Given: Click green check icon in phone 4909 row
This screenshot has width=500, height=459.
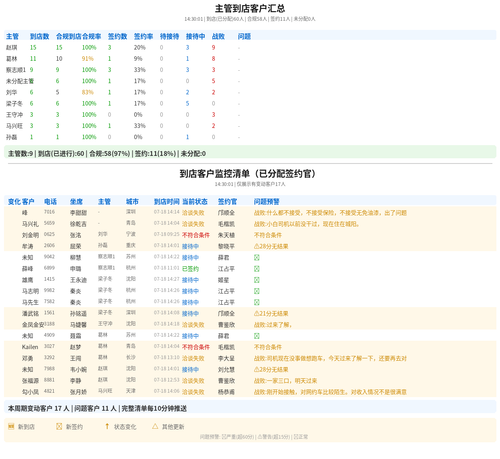Looking at the screenshot, I should [x=257, y=336].
